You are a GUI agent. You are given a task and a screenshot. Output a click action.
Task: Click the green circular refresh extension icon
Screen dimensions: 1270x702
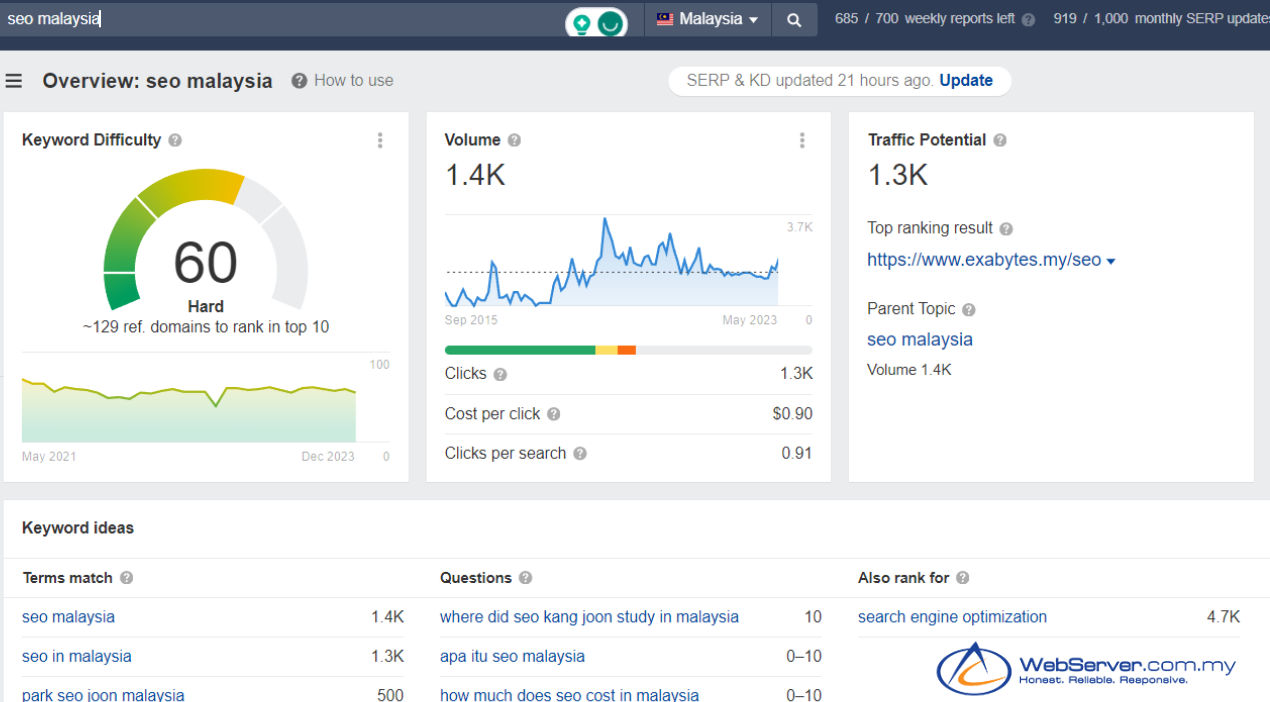coord(610,24)
